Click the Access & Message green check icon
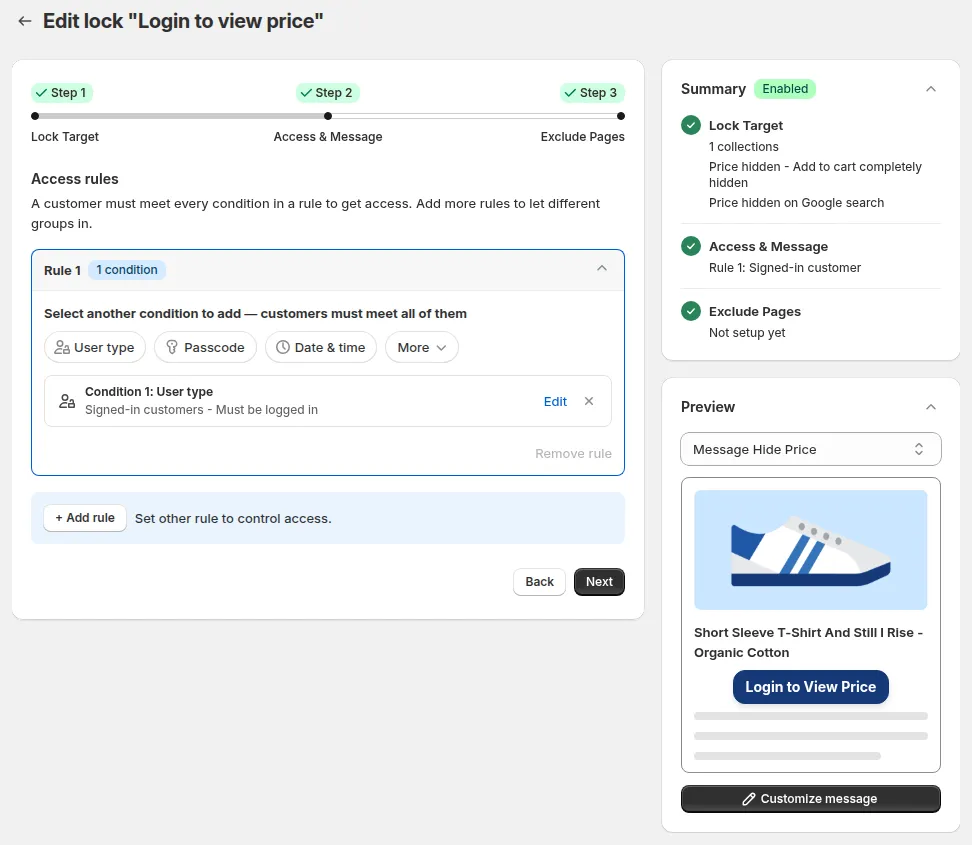Screen dimensions: 972x845 (x=691, y=246)
